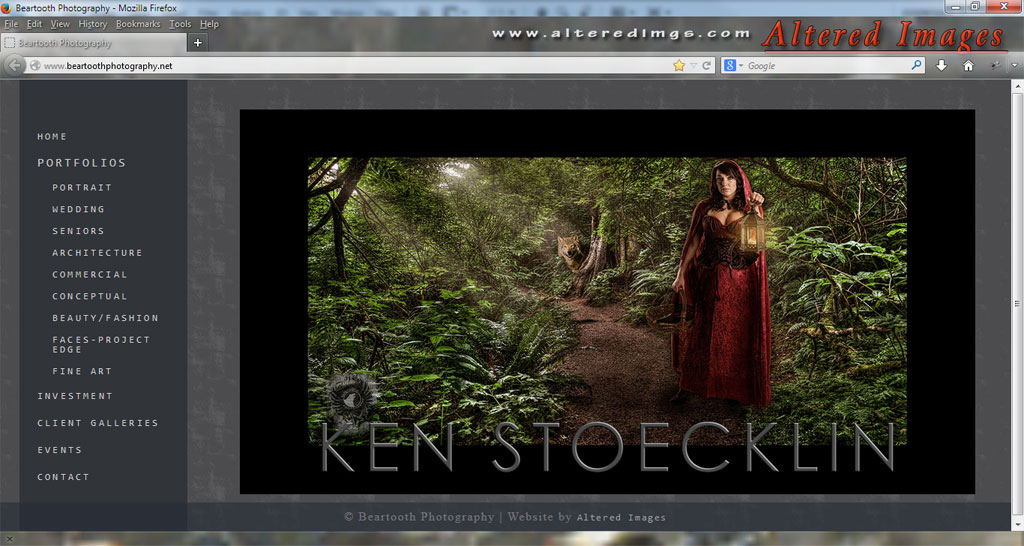Expand the toolbar overflow arrow
This screenshot has height=546, width=1024.
click(x=1014, y=65)
